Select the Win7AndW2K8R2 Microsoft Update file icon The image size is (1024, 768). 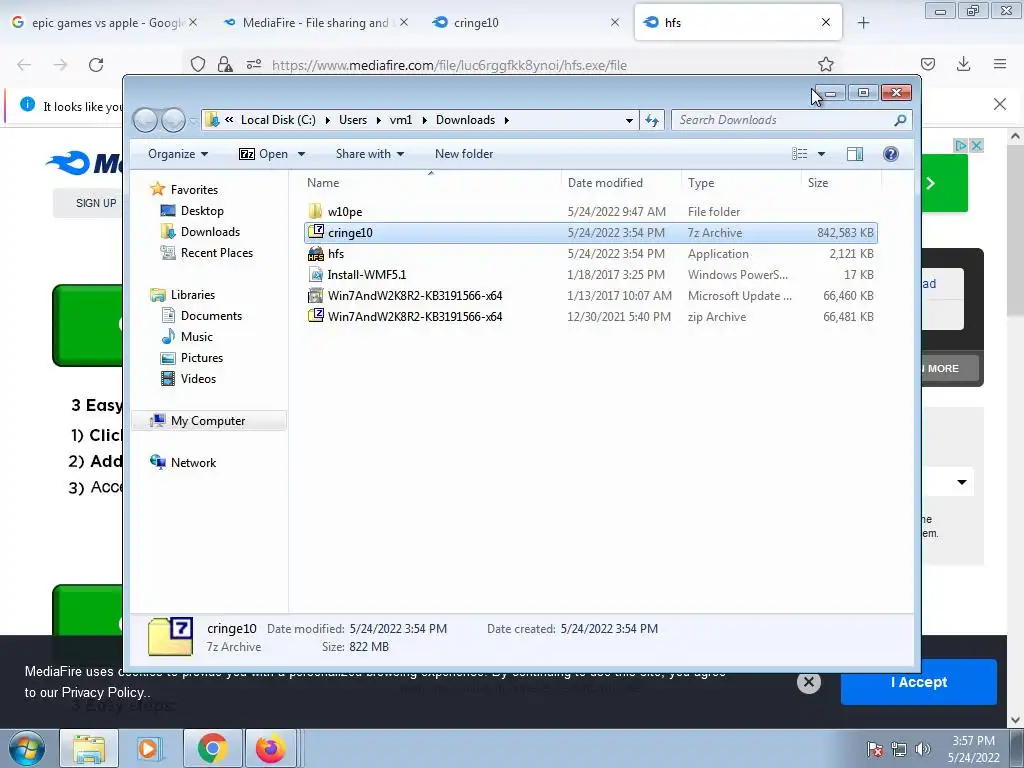coord(315,295)
